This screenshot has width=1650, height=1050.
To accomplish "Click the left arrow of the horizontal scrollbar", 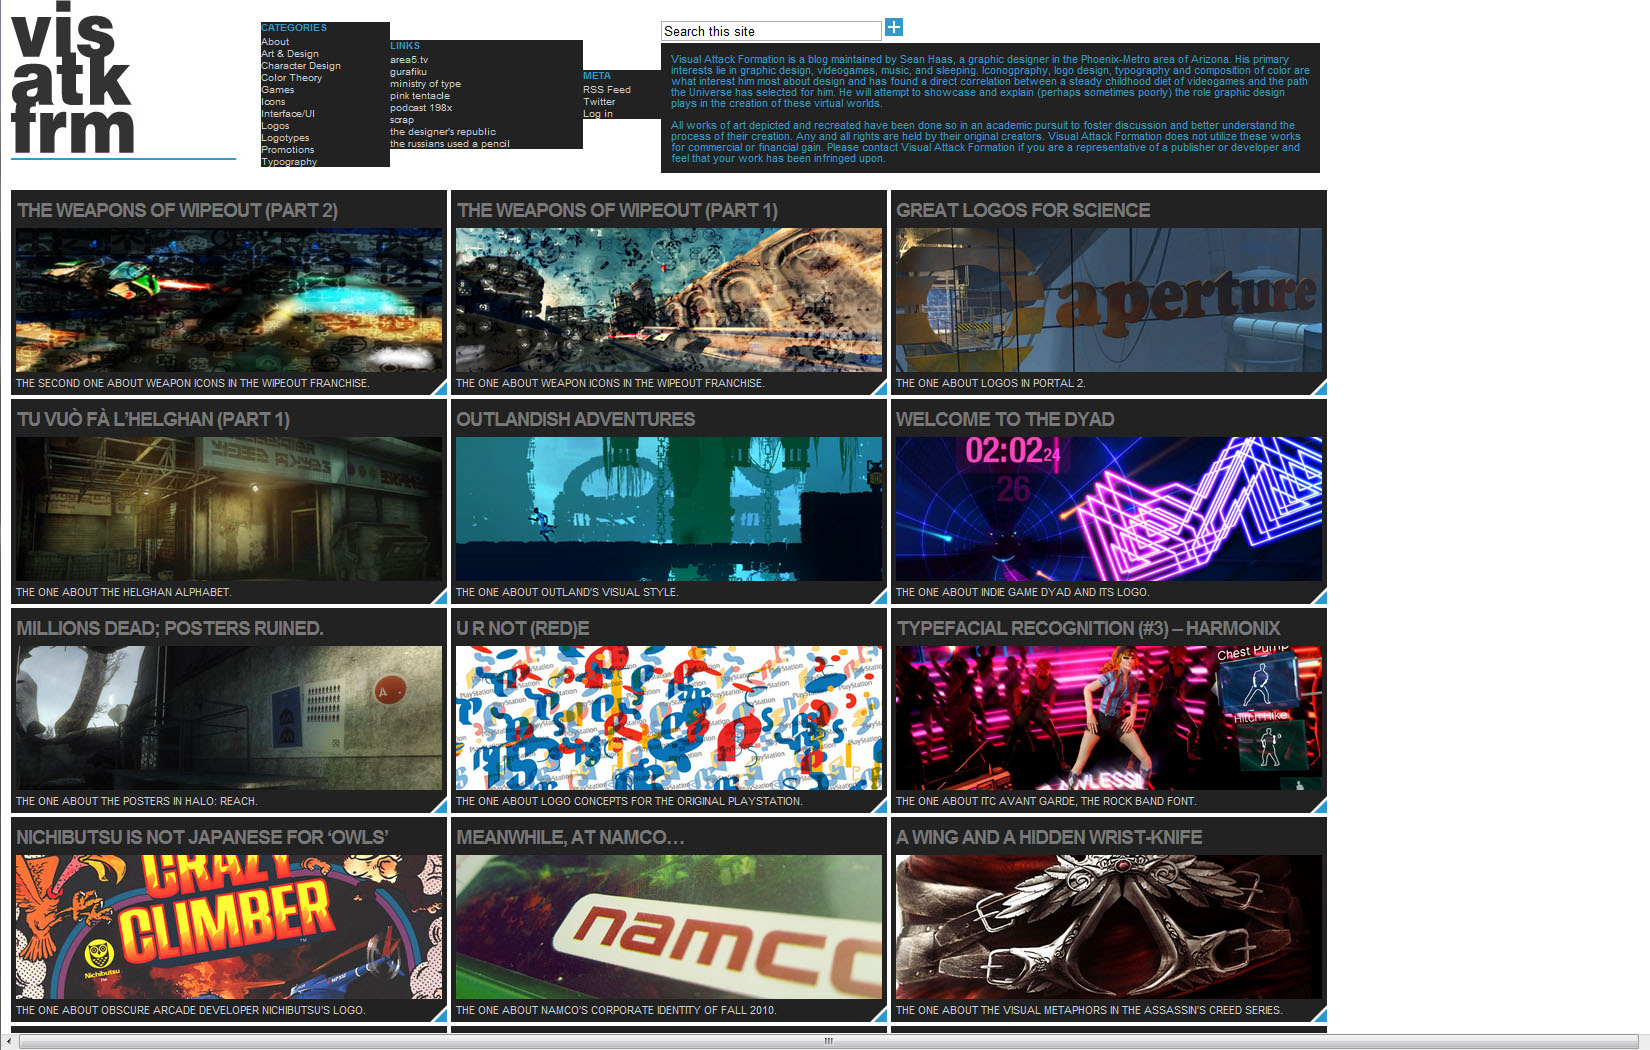I will tap(9, 1041).
